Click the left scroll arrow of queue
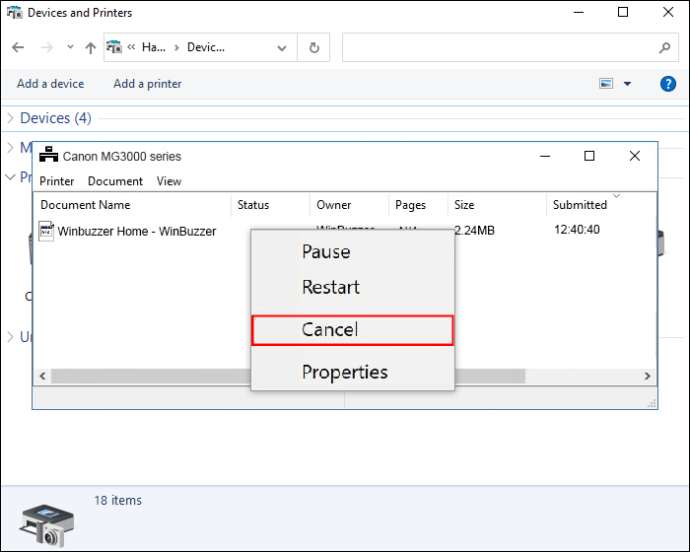This screenshot has height=552, width=690. [42, 376]
